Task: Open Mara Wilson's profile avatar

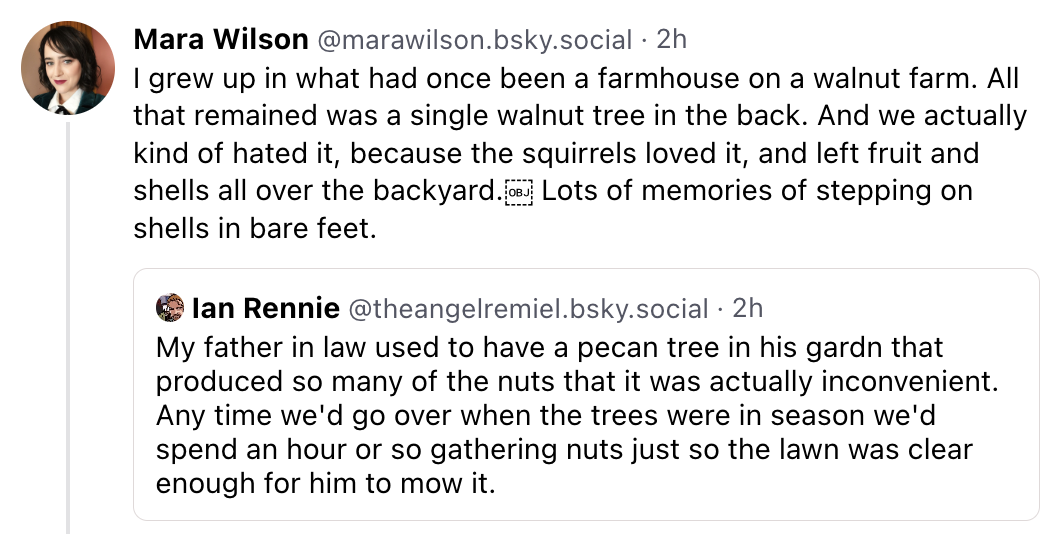Action: tap(68, 69)
